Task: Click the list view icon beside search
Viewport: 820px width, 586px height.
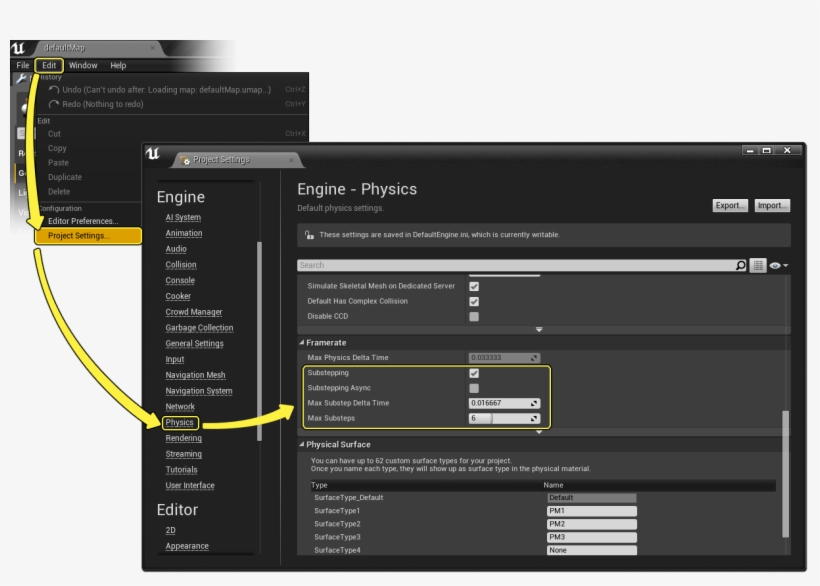Action: [x=759, y=264]
